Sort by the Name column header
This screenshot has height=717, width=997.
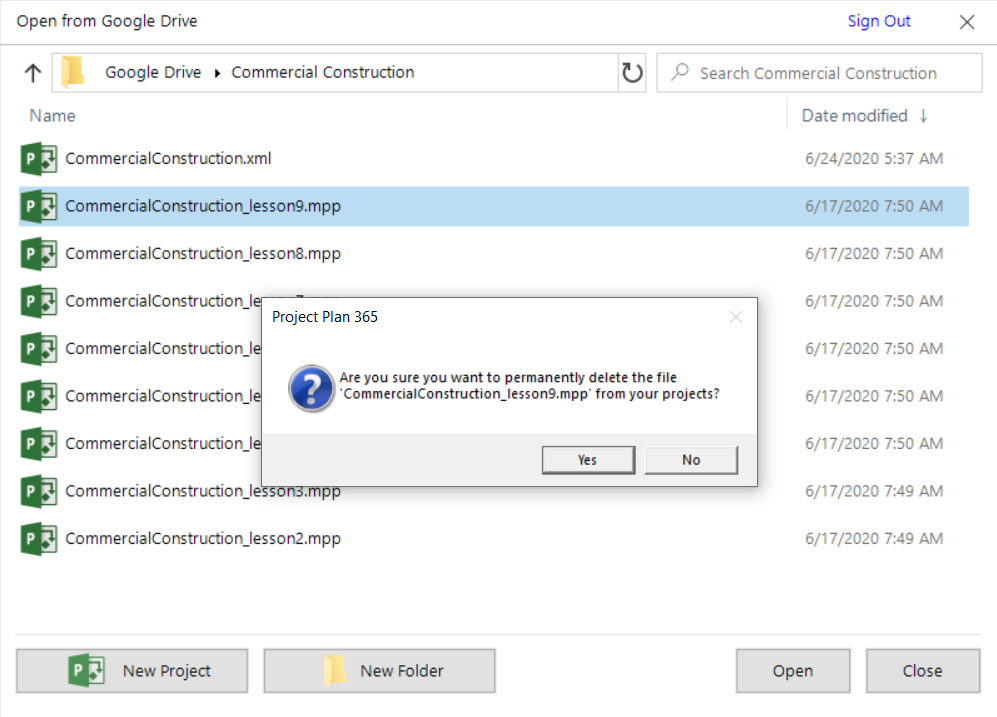tap(52, 116)
